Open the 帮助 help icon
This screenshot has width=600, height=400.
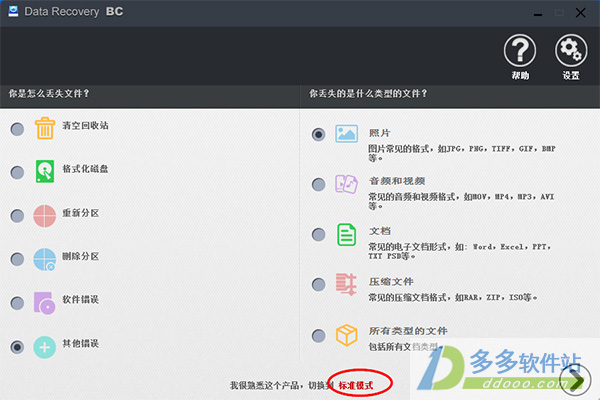(520, 51)
